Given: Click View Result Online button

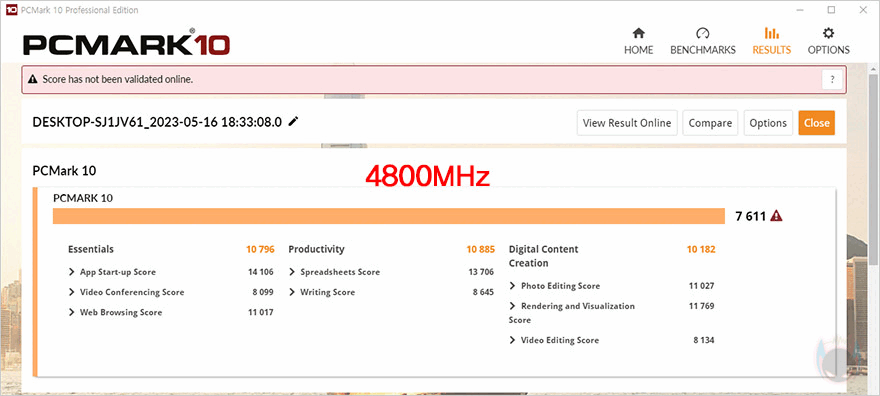Looking at the screenshot, I should point(627,123).
